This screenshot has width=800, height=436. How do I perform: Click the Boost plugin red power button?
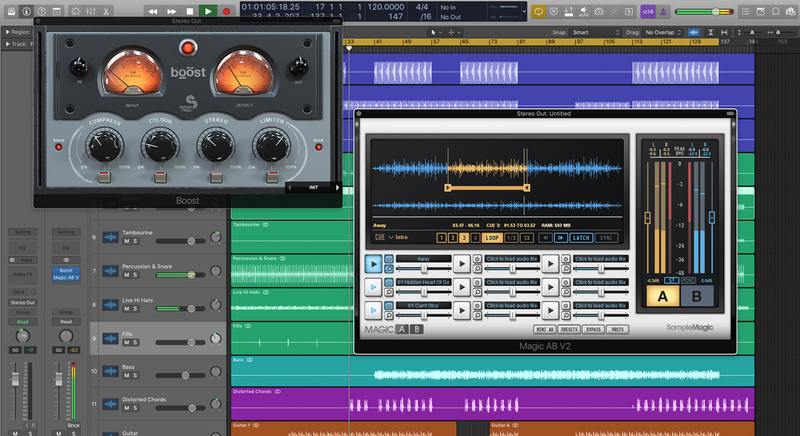coord(187,47)
